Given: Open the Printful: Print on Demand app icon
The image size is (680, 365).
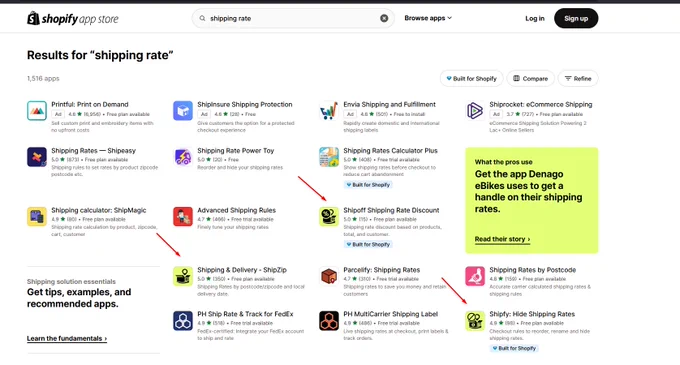Looking at the screenshot, I should pyautogui.click(x=37, y=111).
